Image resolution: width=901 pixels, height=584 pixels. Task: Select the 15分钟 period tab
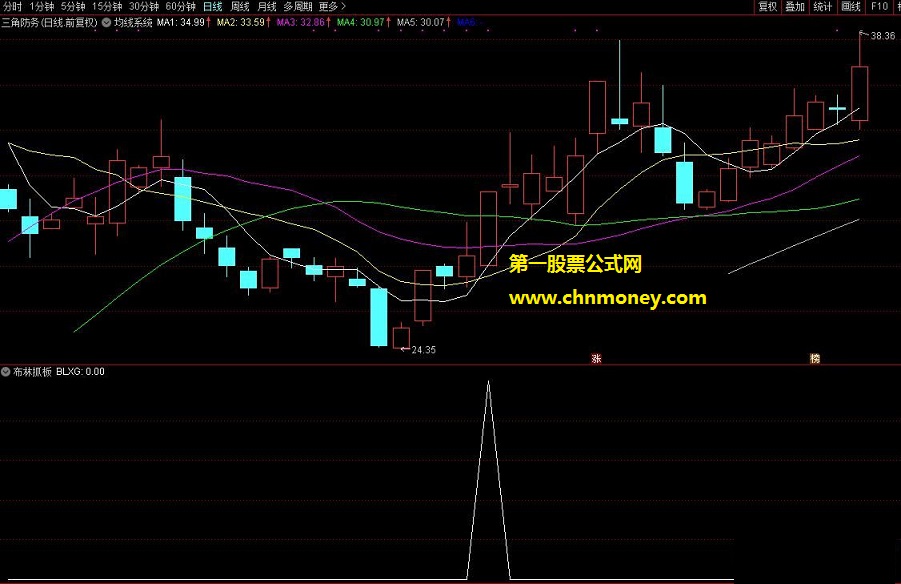click(107, 6)
